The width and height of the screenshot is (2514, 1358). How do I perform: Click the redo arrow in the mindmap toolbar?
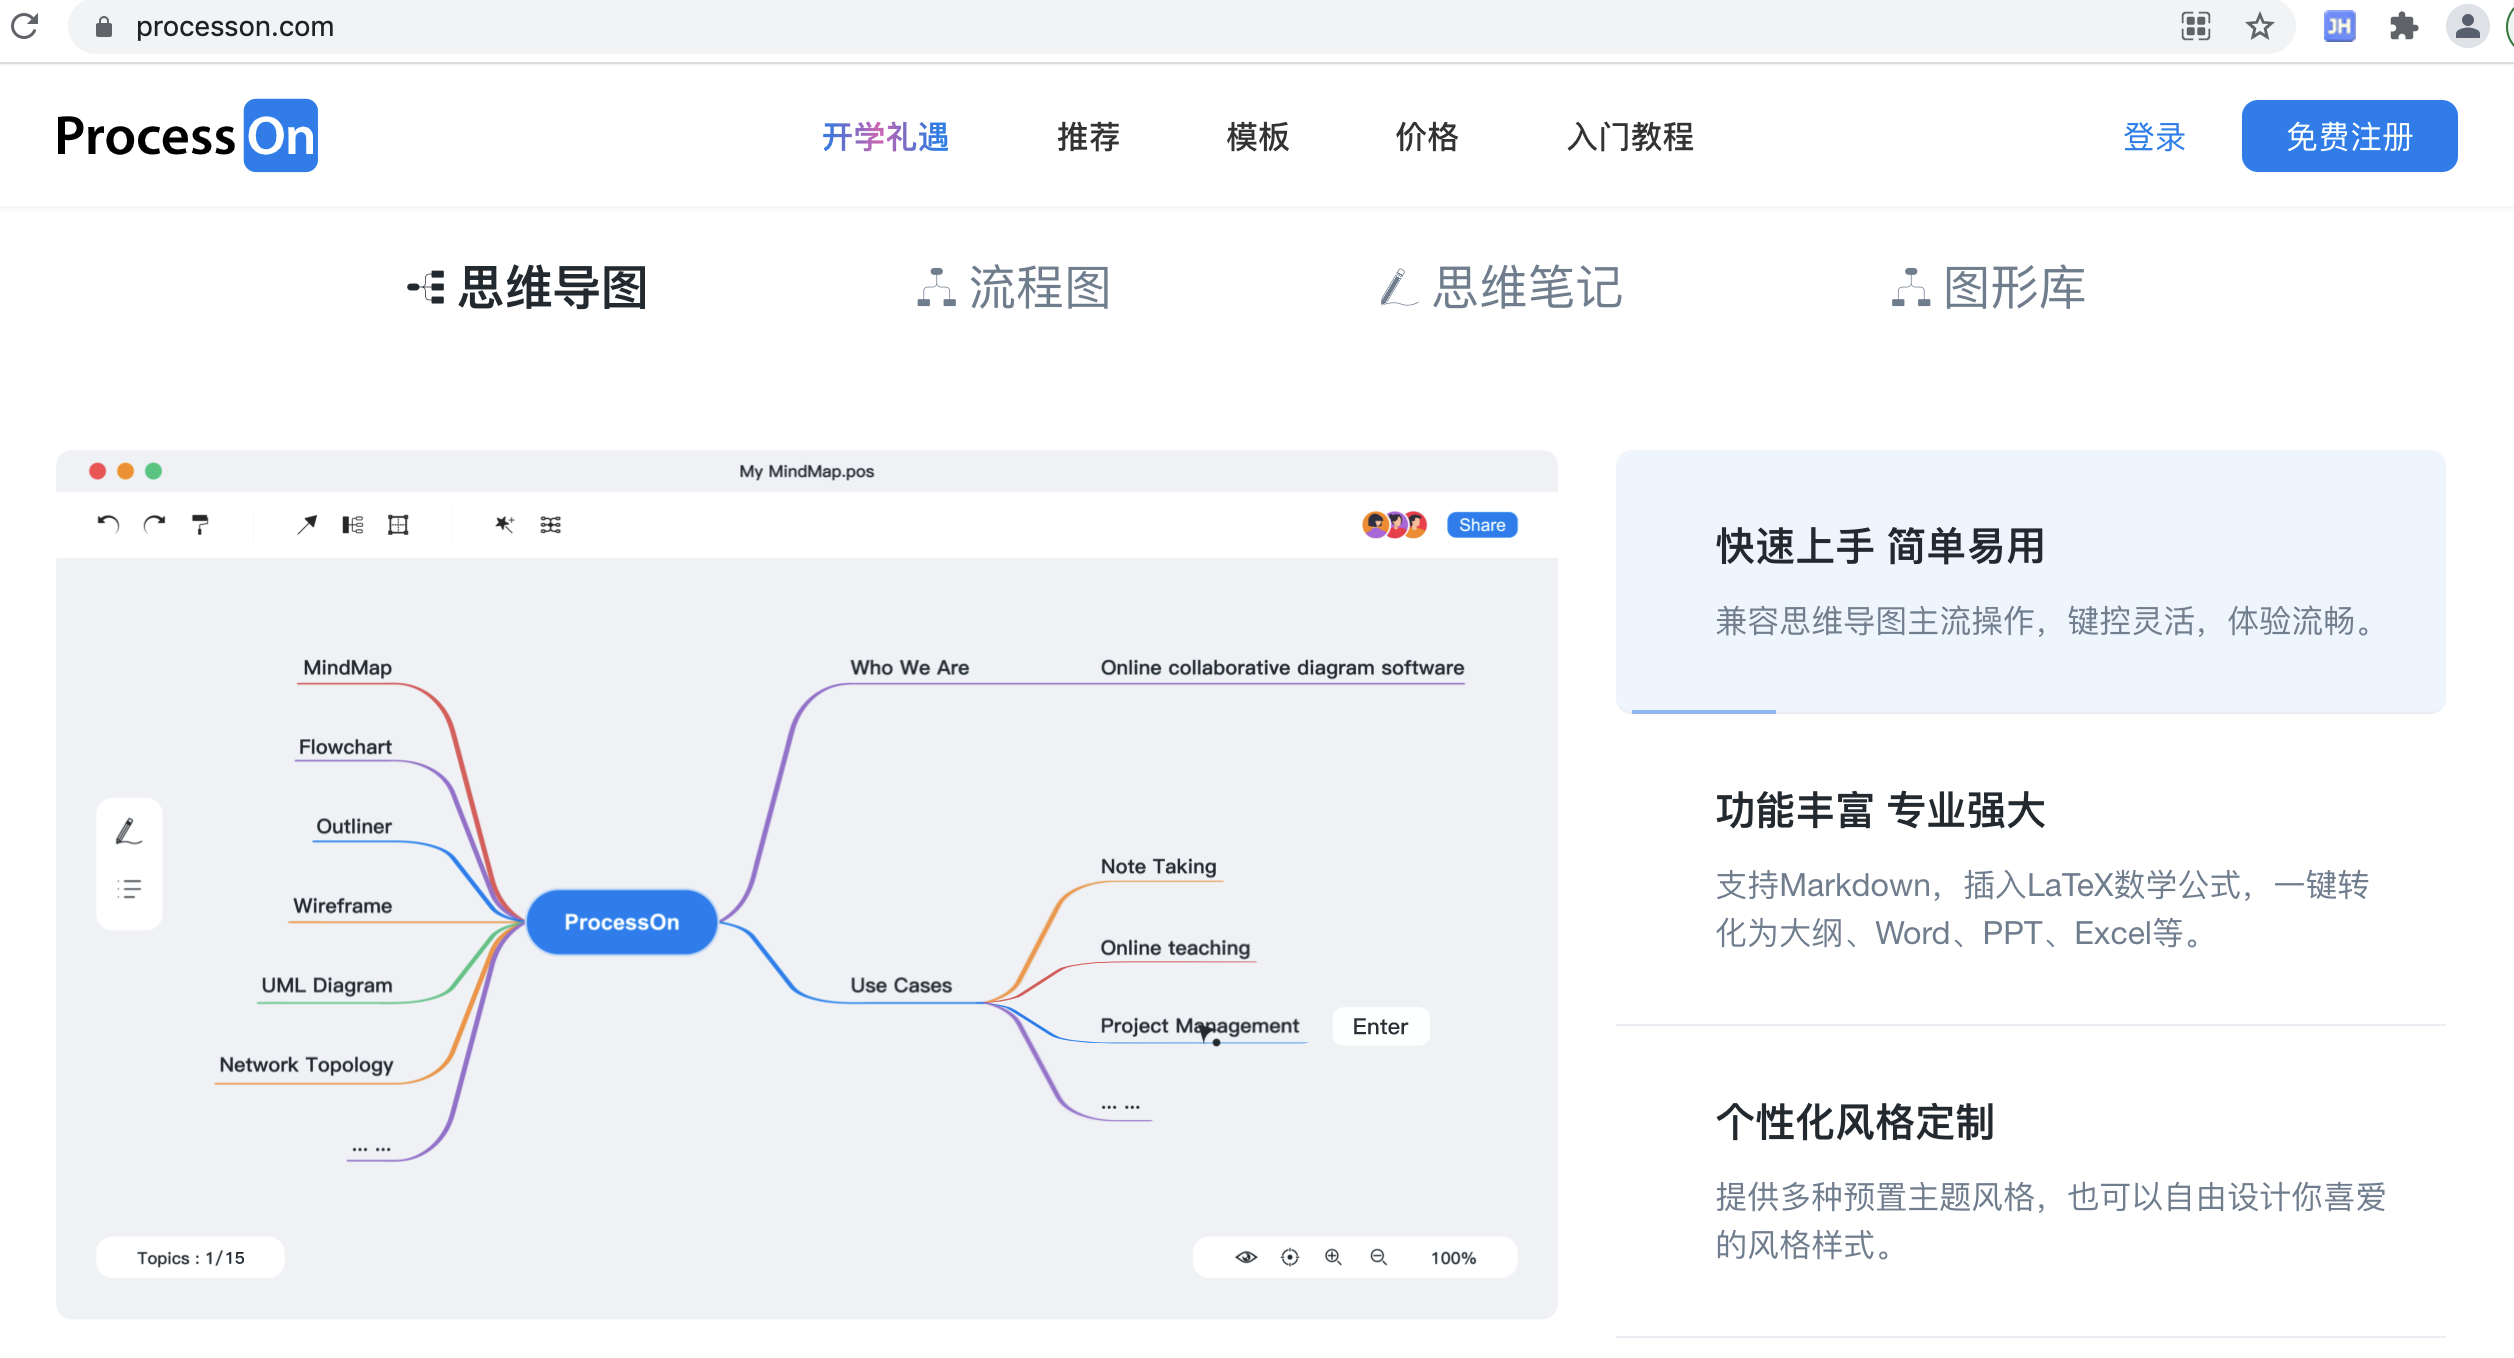click(154, 524)
